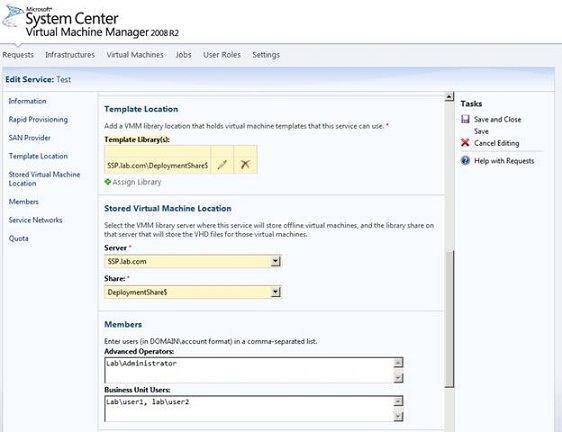Click the red X Cancel Editing icon

coord(465,143)
